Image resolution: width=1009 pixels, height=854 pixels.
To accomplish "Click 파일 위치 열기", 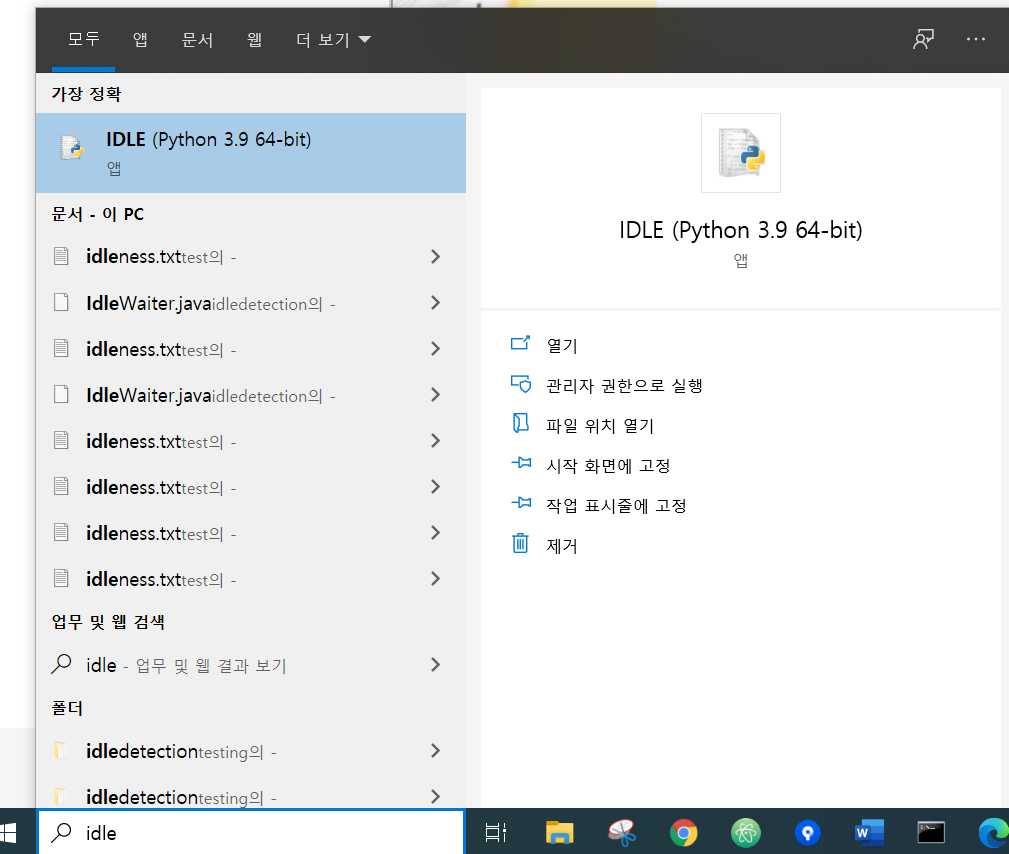I will tap(600, 426).
